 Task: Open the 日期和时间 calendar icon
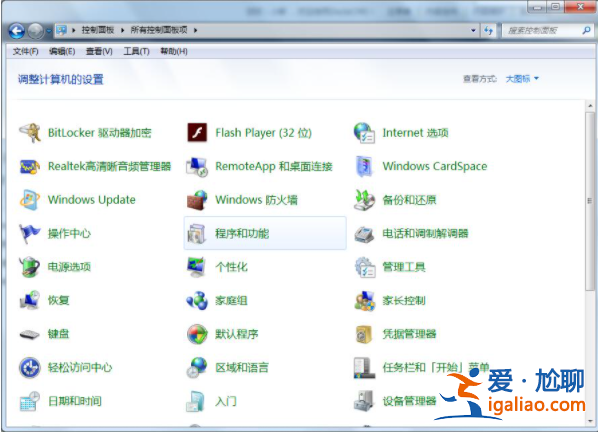(x=30, y=401)
